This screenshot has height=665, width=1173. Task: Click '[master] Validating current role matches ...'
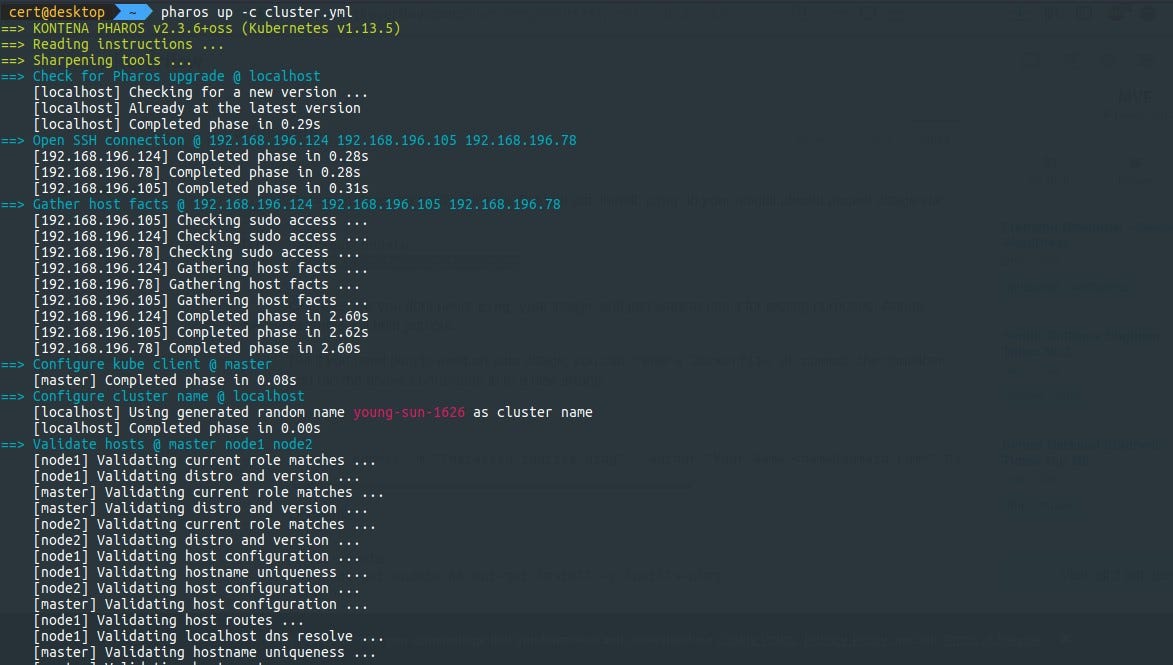point(209,493)
